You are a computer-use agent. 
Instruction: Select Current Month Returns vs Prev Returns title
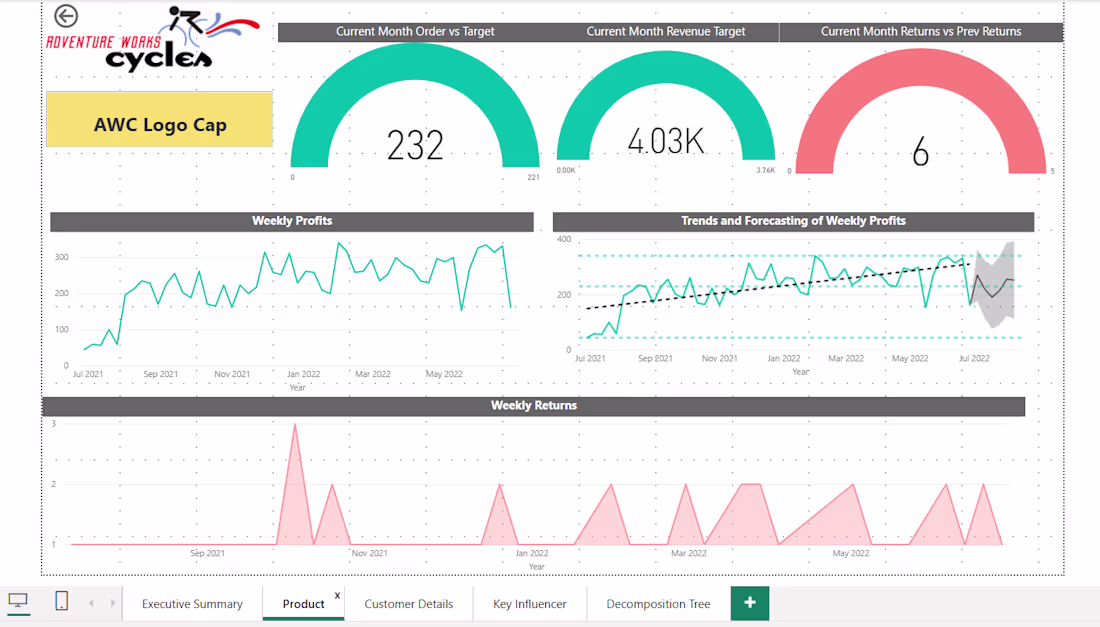click(921, 32)
